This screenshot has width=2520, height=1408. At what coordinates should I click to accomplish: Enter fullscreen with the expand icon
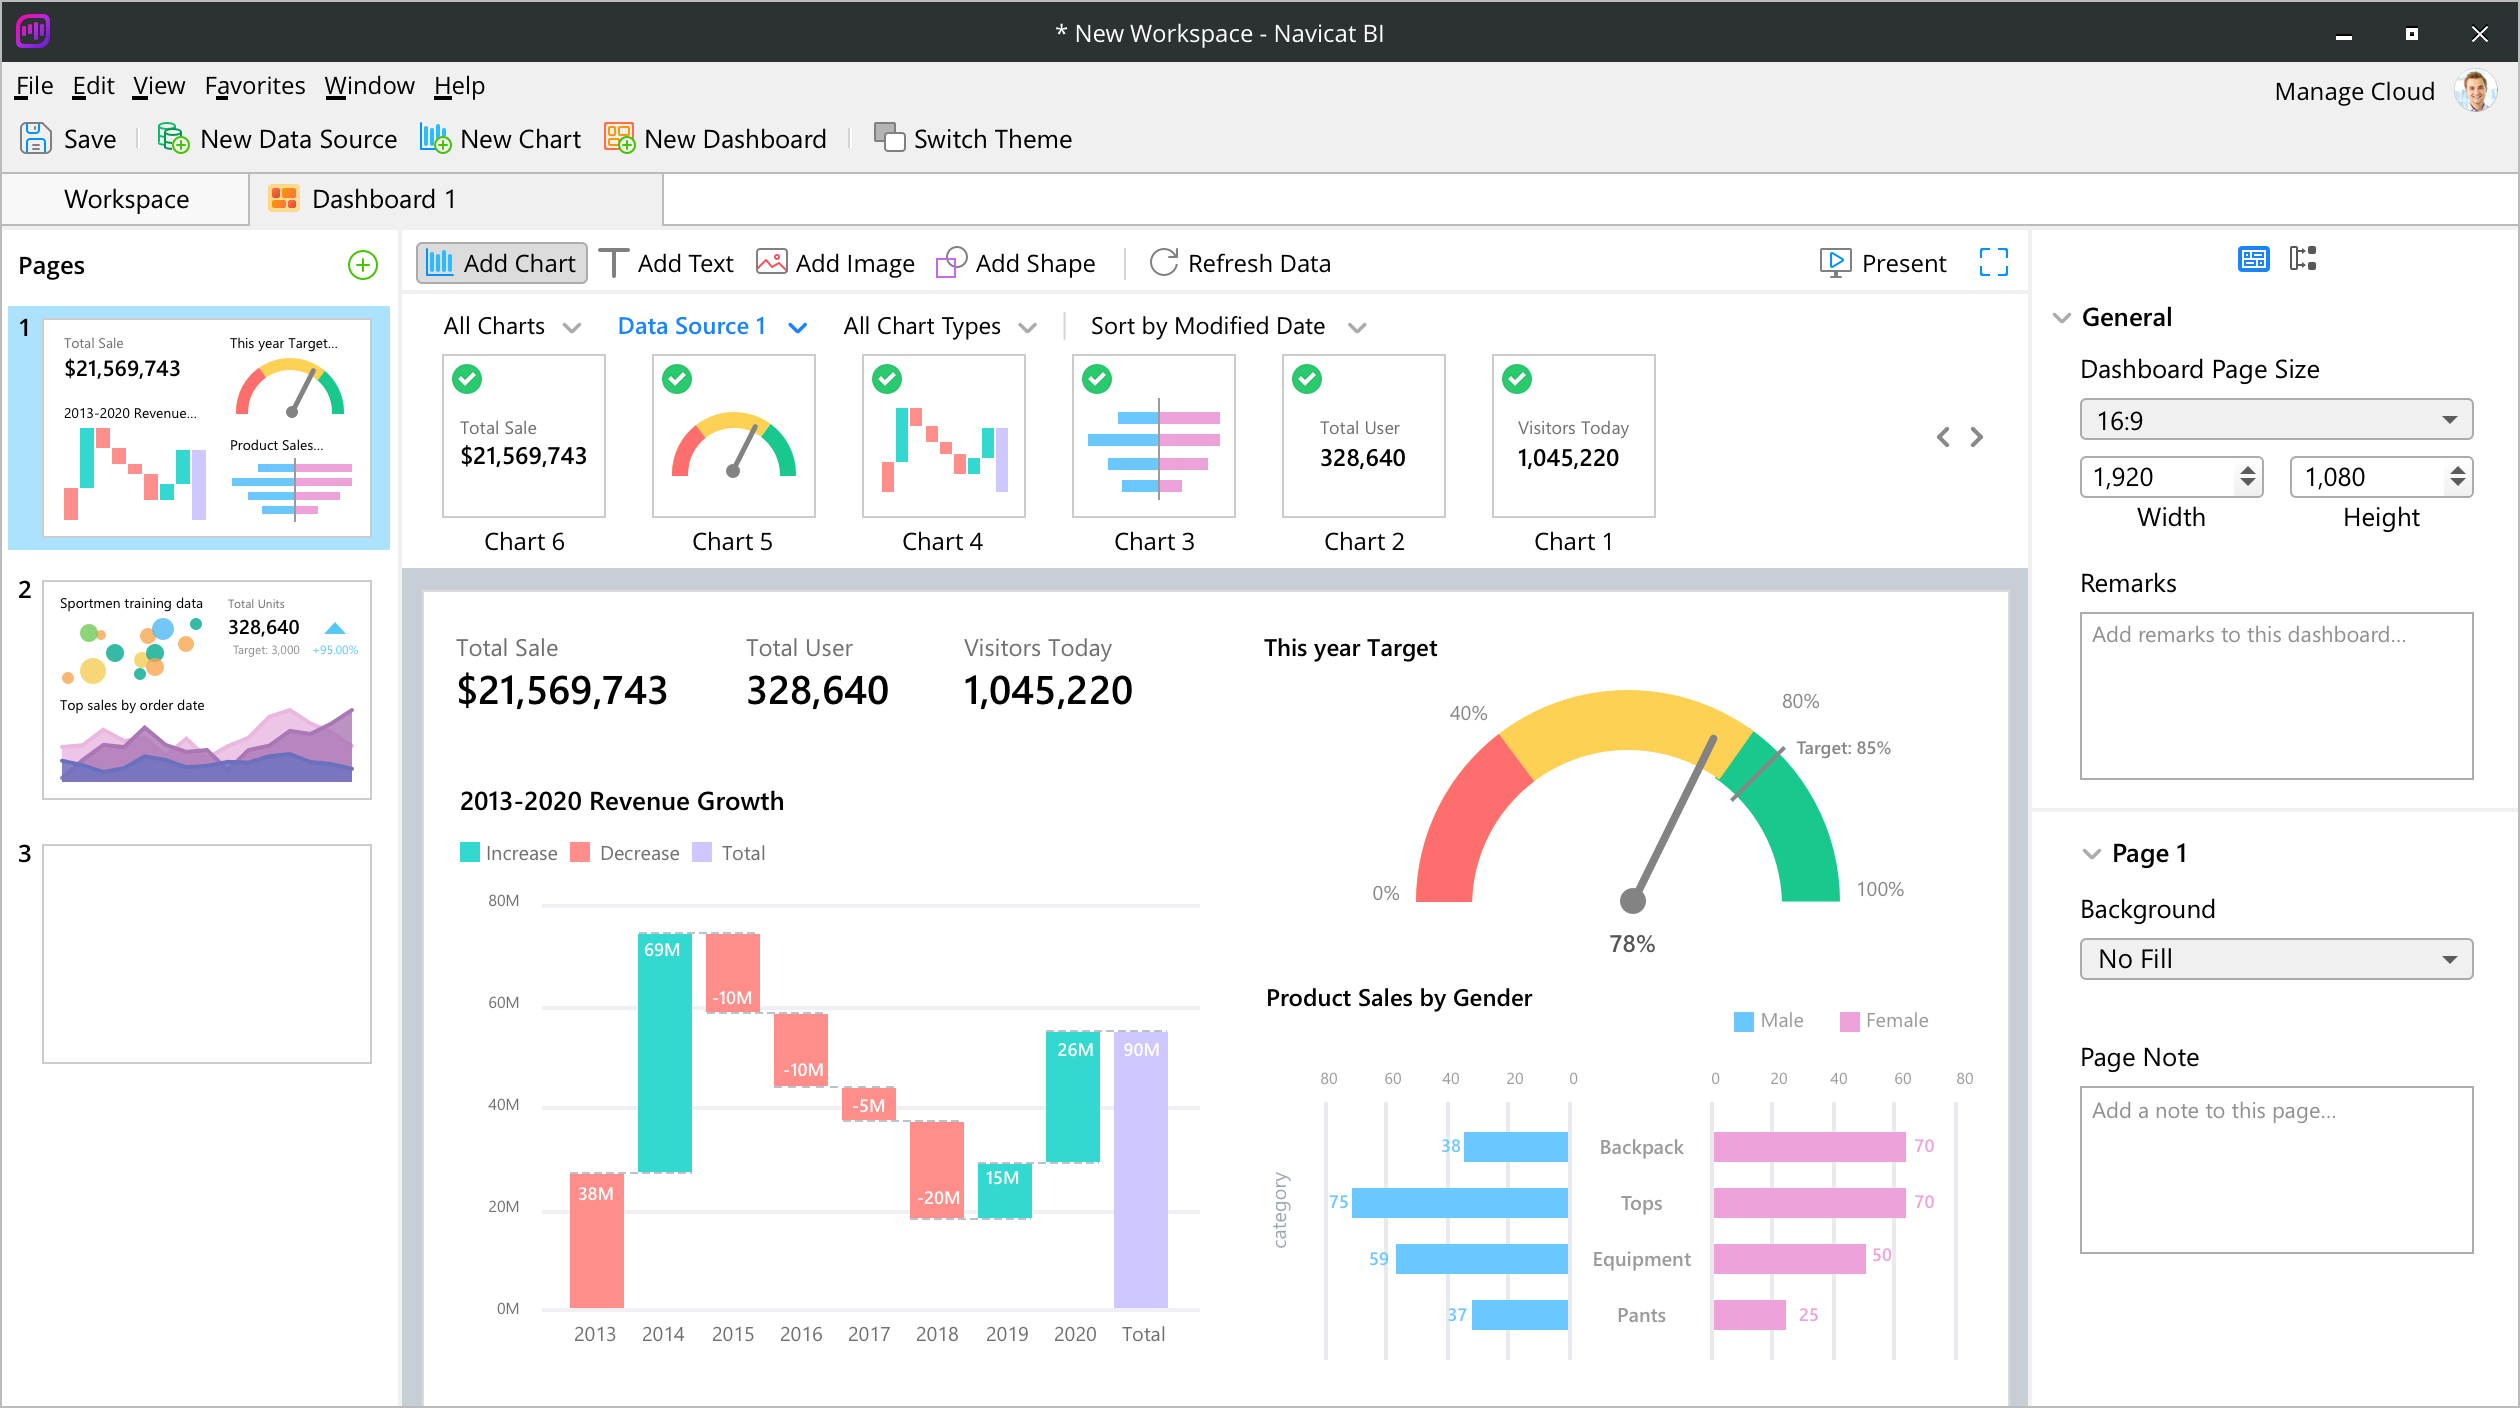coord(1993,262)
